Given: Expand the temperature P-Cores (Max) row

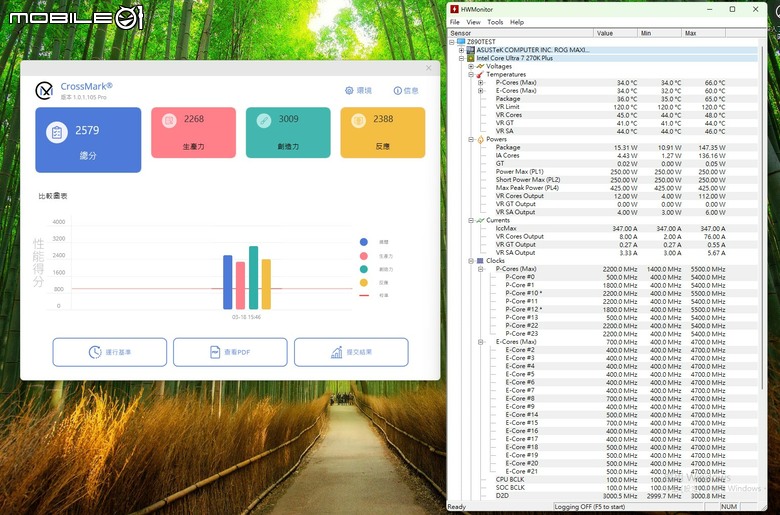Looking at the screenshot, I should click(481, 83).
